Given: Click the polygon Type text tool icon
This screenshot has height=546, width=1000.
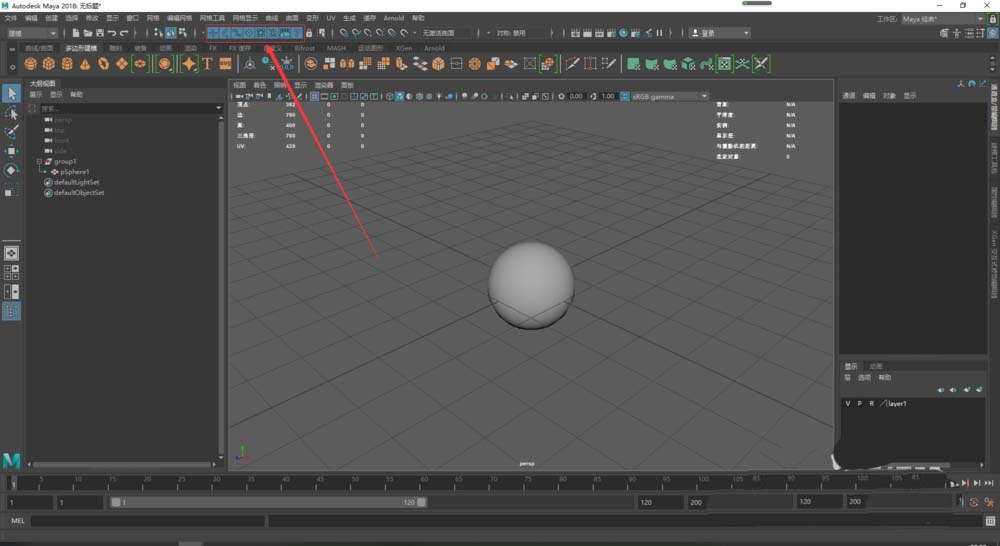Looking at the screenshot, I should (x=207, y=64).
